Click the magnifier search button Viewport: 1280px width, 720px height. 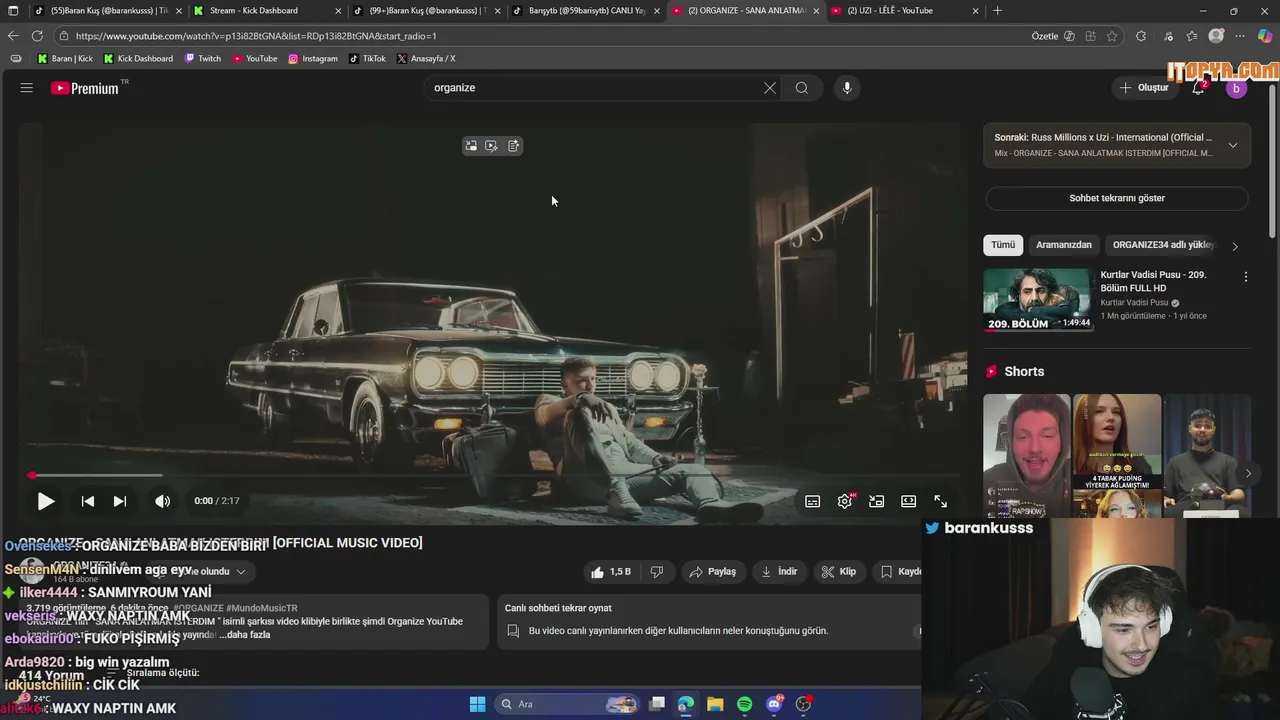(x=802, y=88)
